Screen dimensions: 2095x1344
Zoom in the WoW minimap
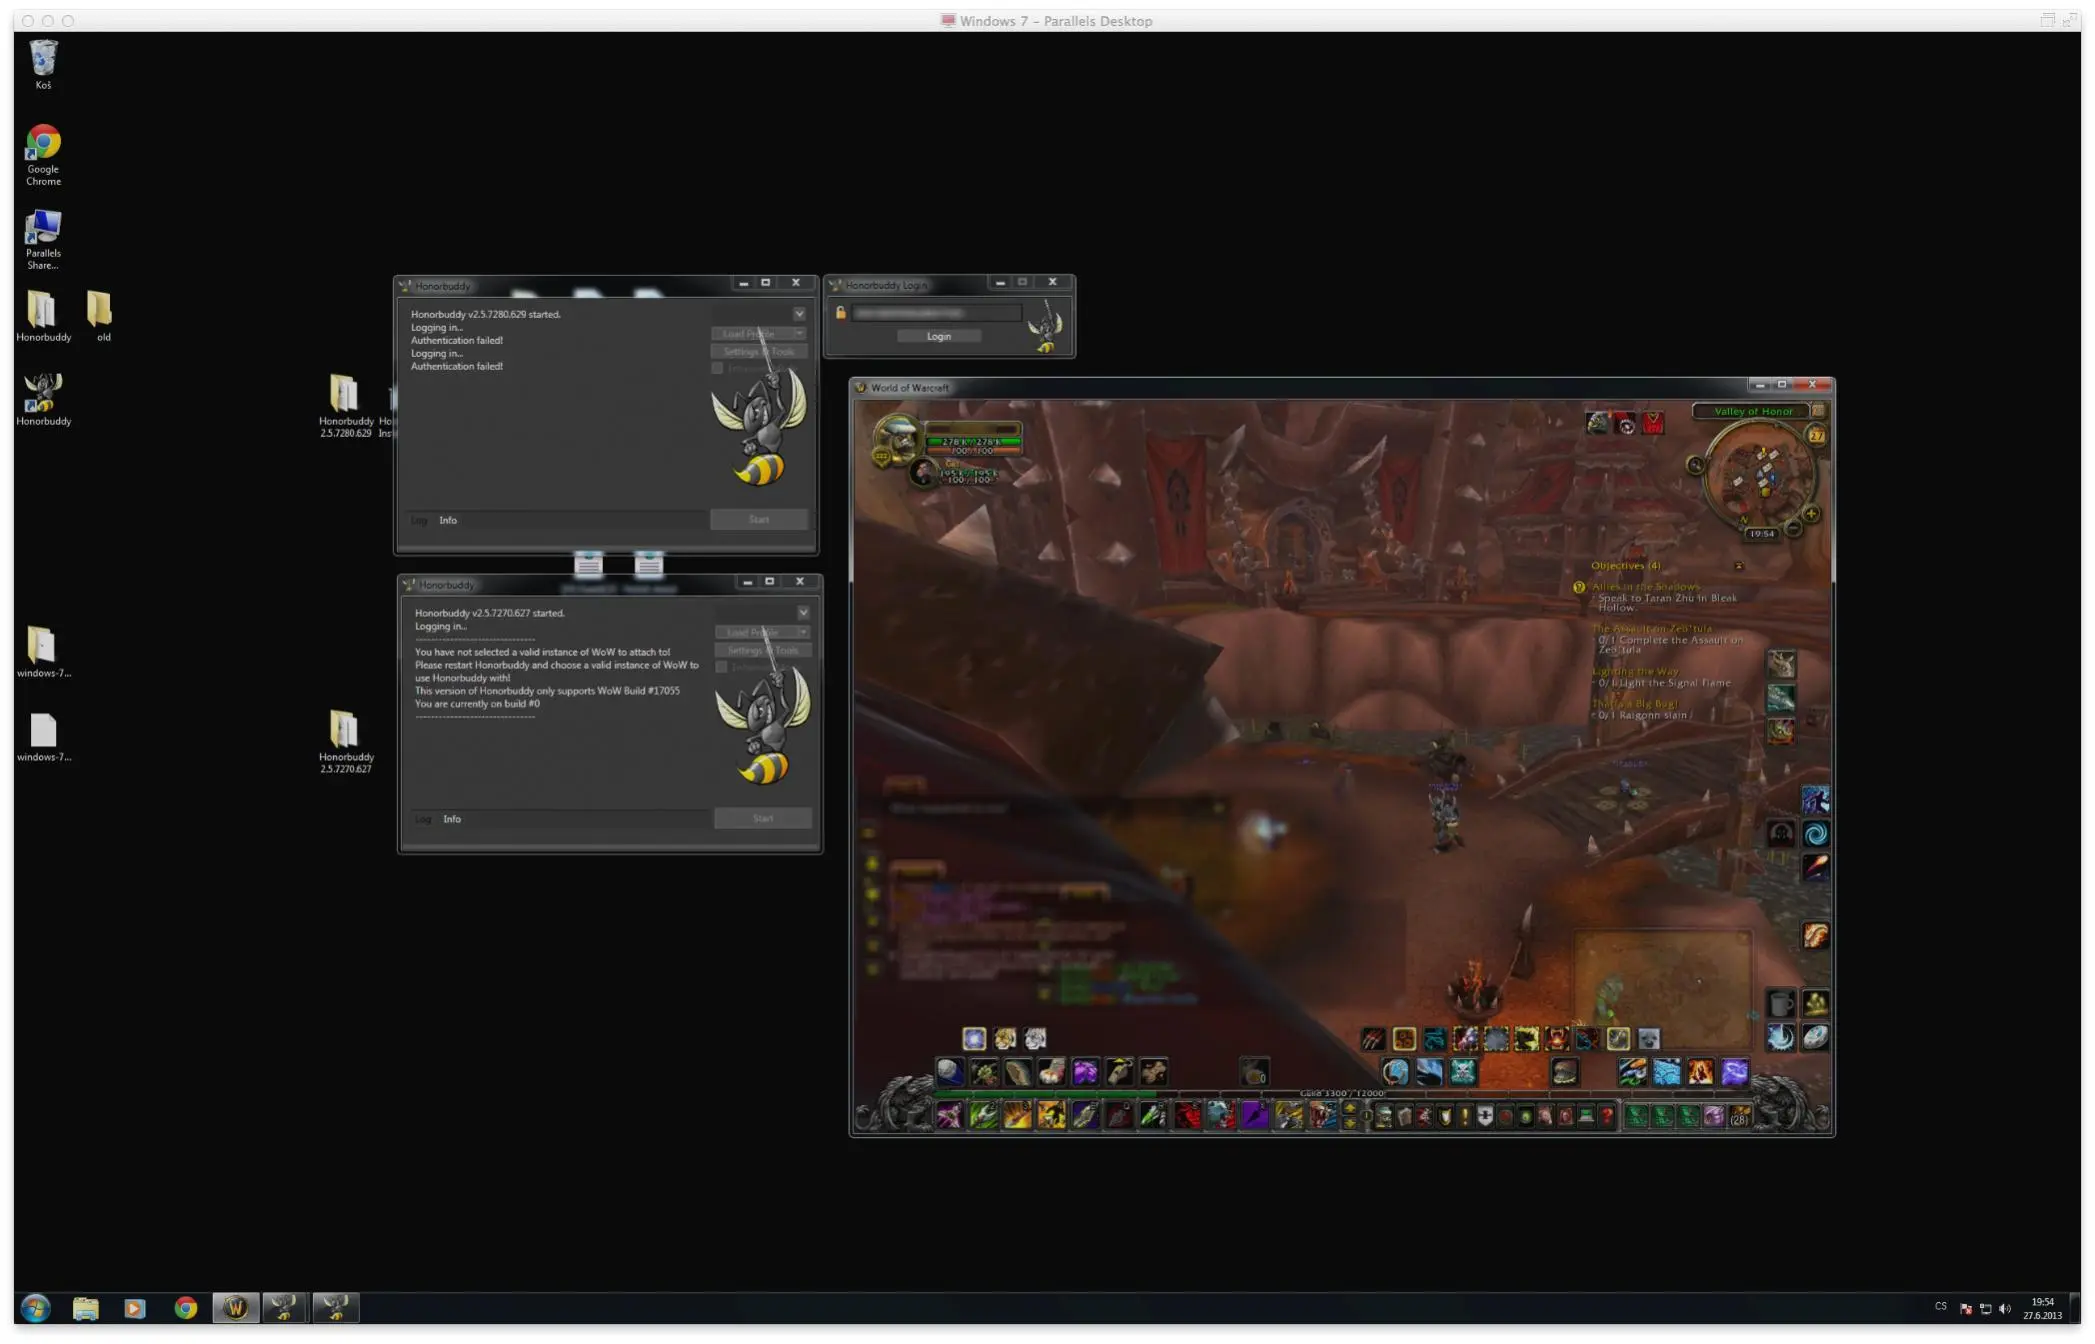[1811, 514]
